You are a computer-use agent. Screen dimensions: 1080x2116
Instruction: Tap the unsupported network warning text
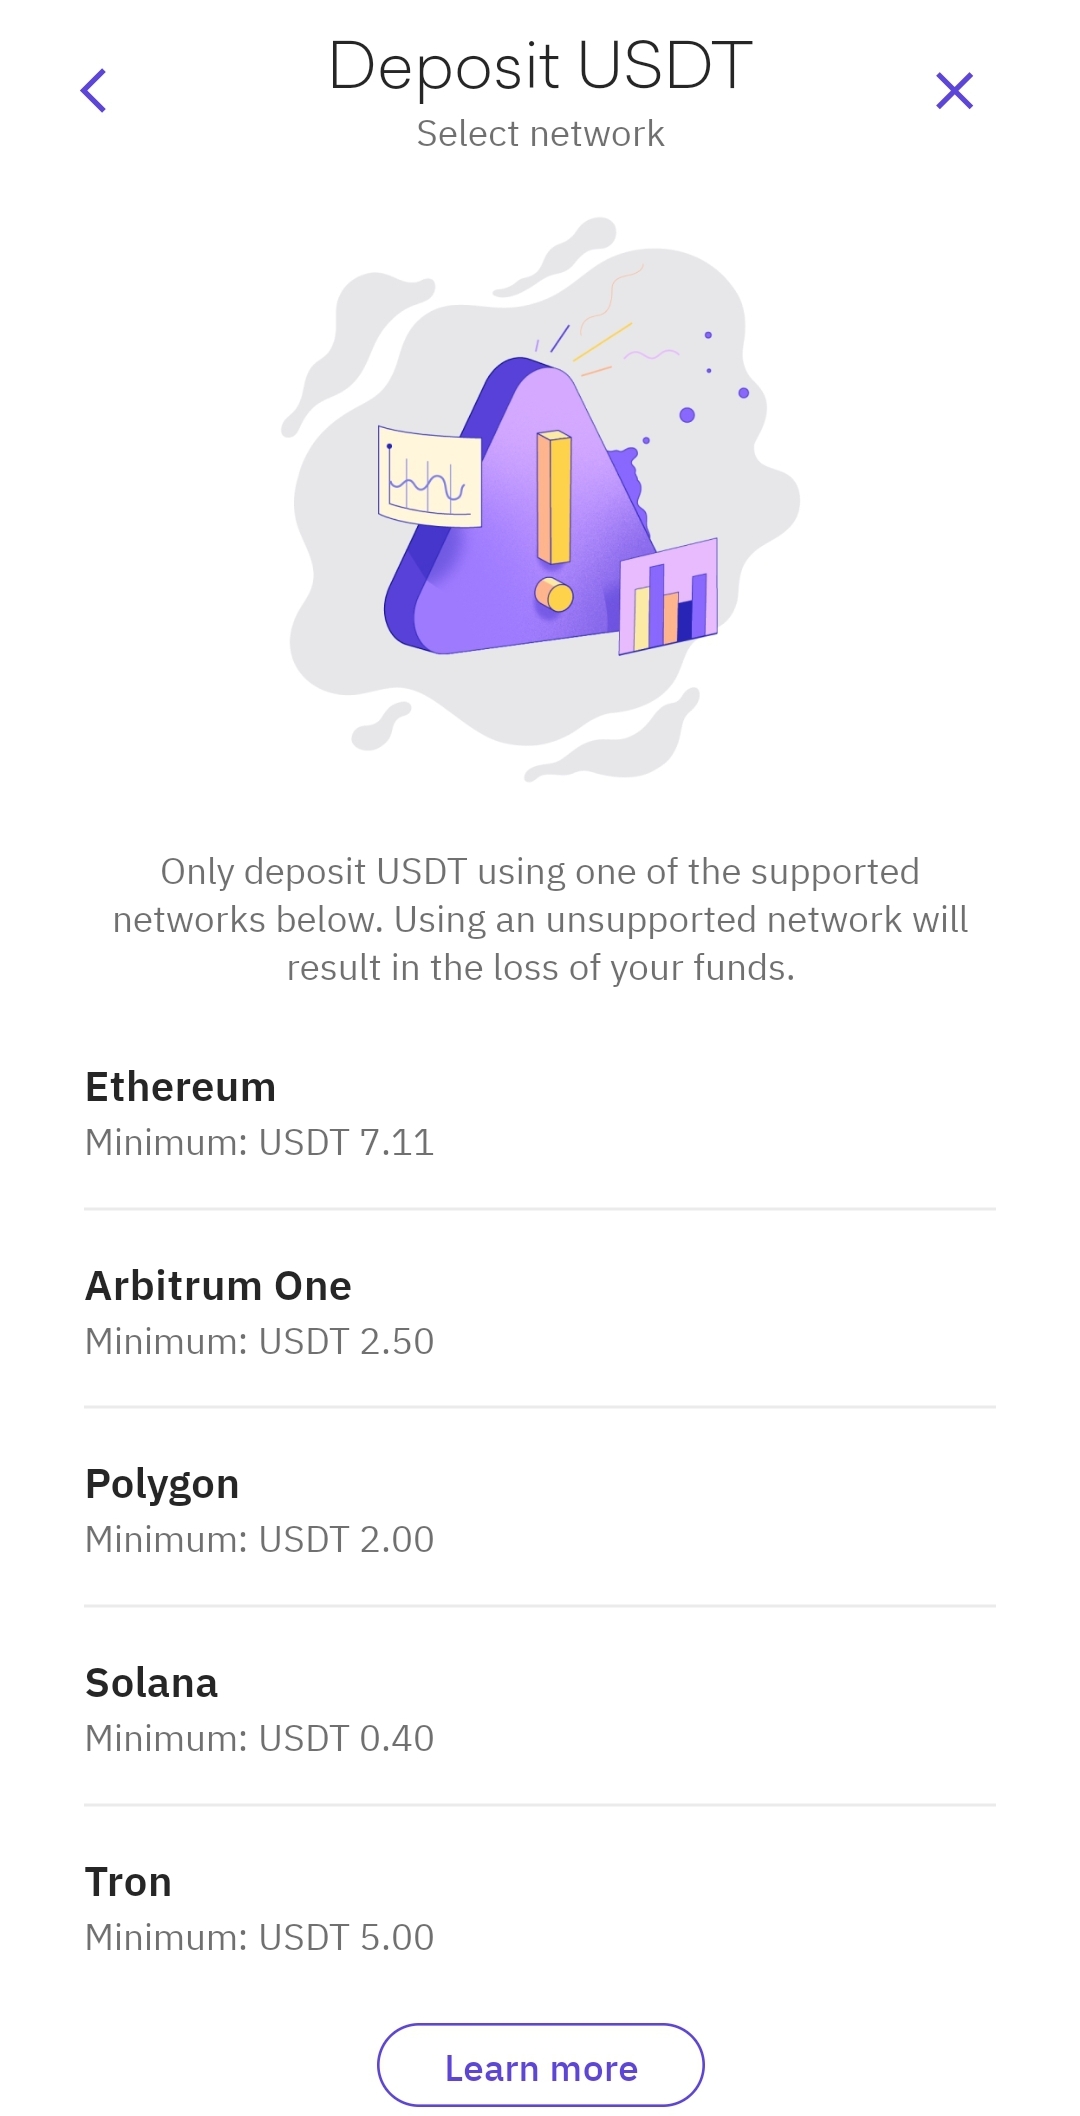(x=540, y=920)
